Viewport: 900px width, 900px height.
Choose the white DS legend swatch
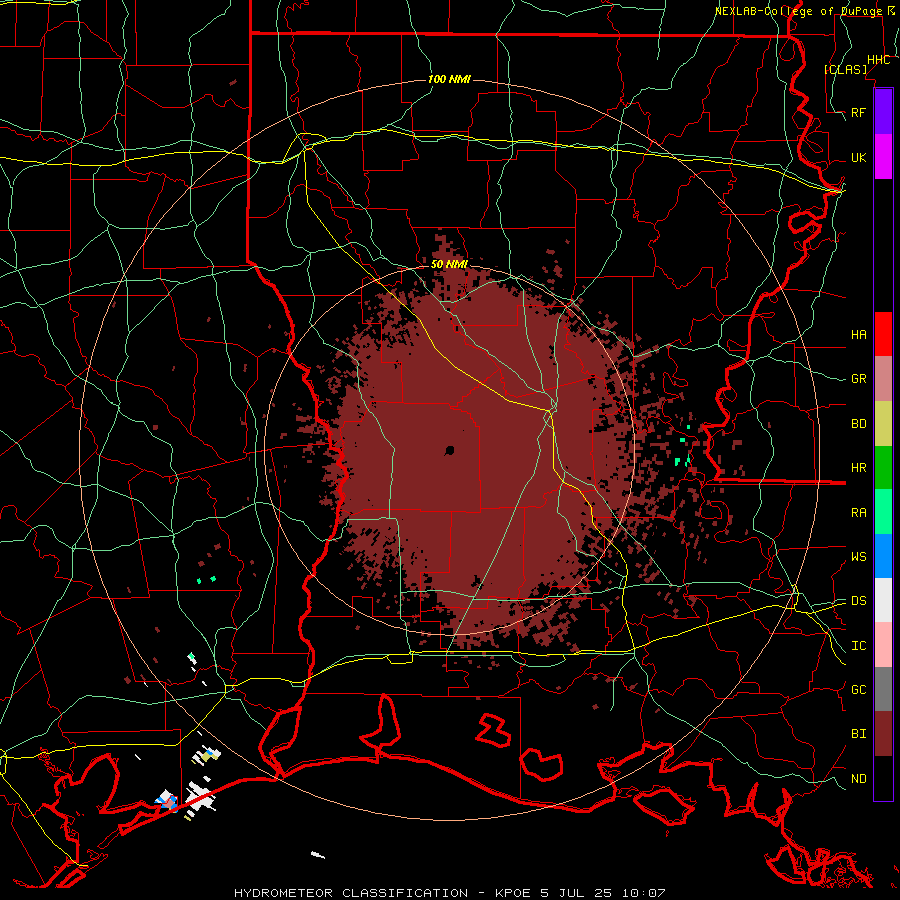(883, 600)
